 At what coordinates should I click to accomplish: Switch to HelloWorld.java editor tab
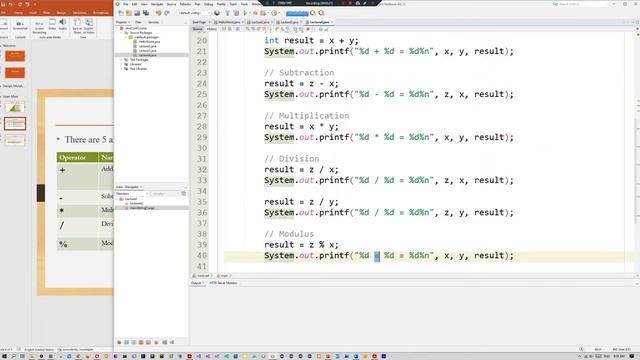[x=229, y=22]
